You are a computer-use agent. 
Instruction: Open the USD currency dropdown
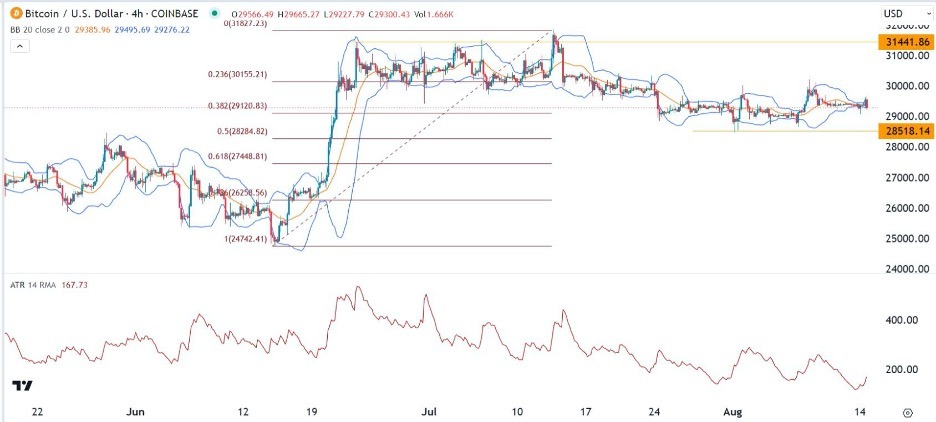[x=905, y=13]
